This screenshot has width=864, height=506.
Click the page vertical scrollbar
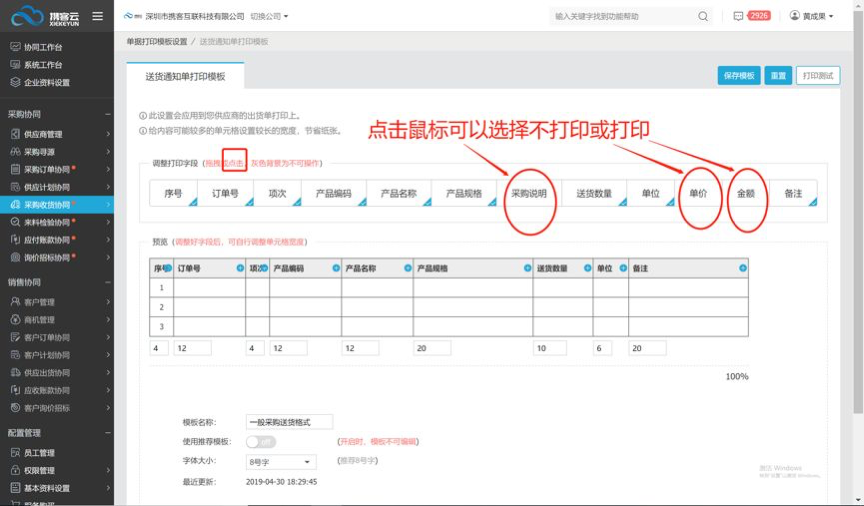pos(858,250)
